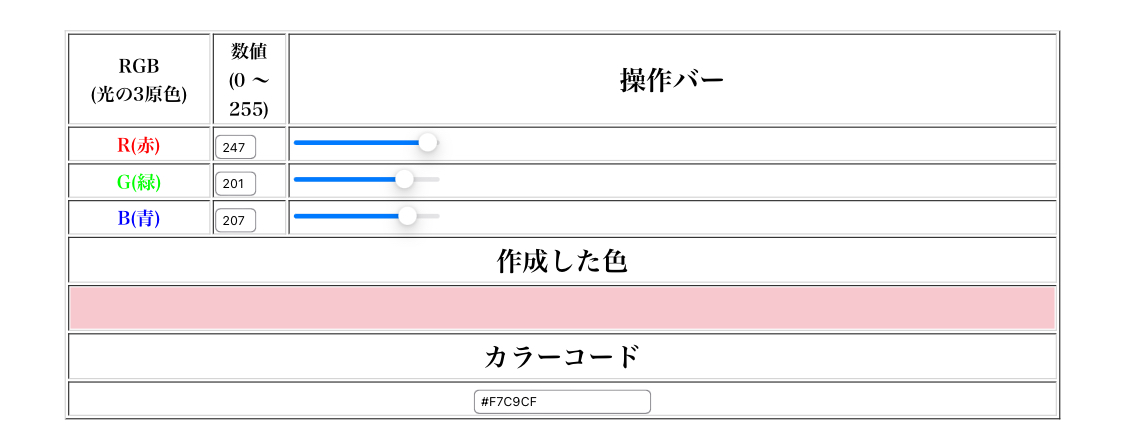Click the red (R) slider thumb

[428, 143]
